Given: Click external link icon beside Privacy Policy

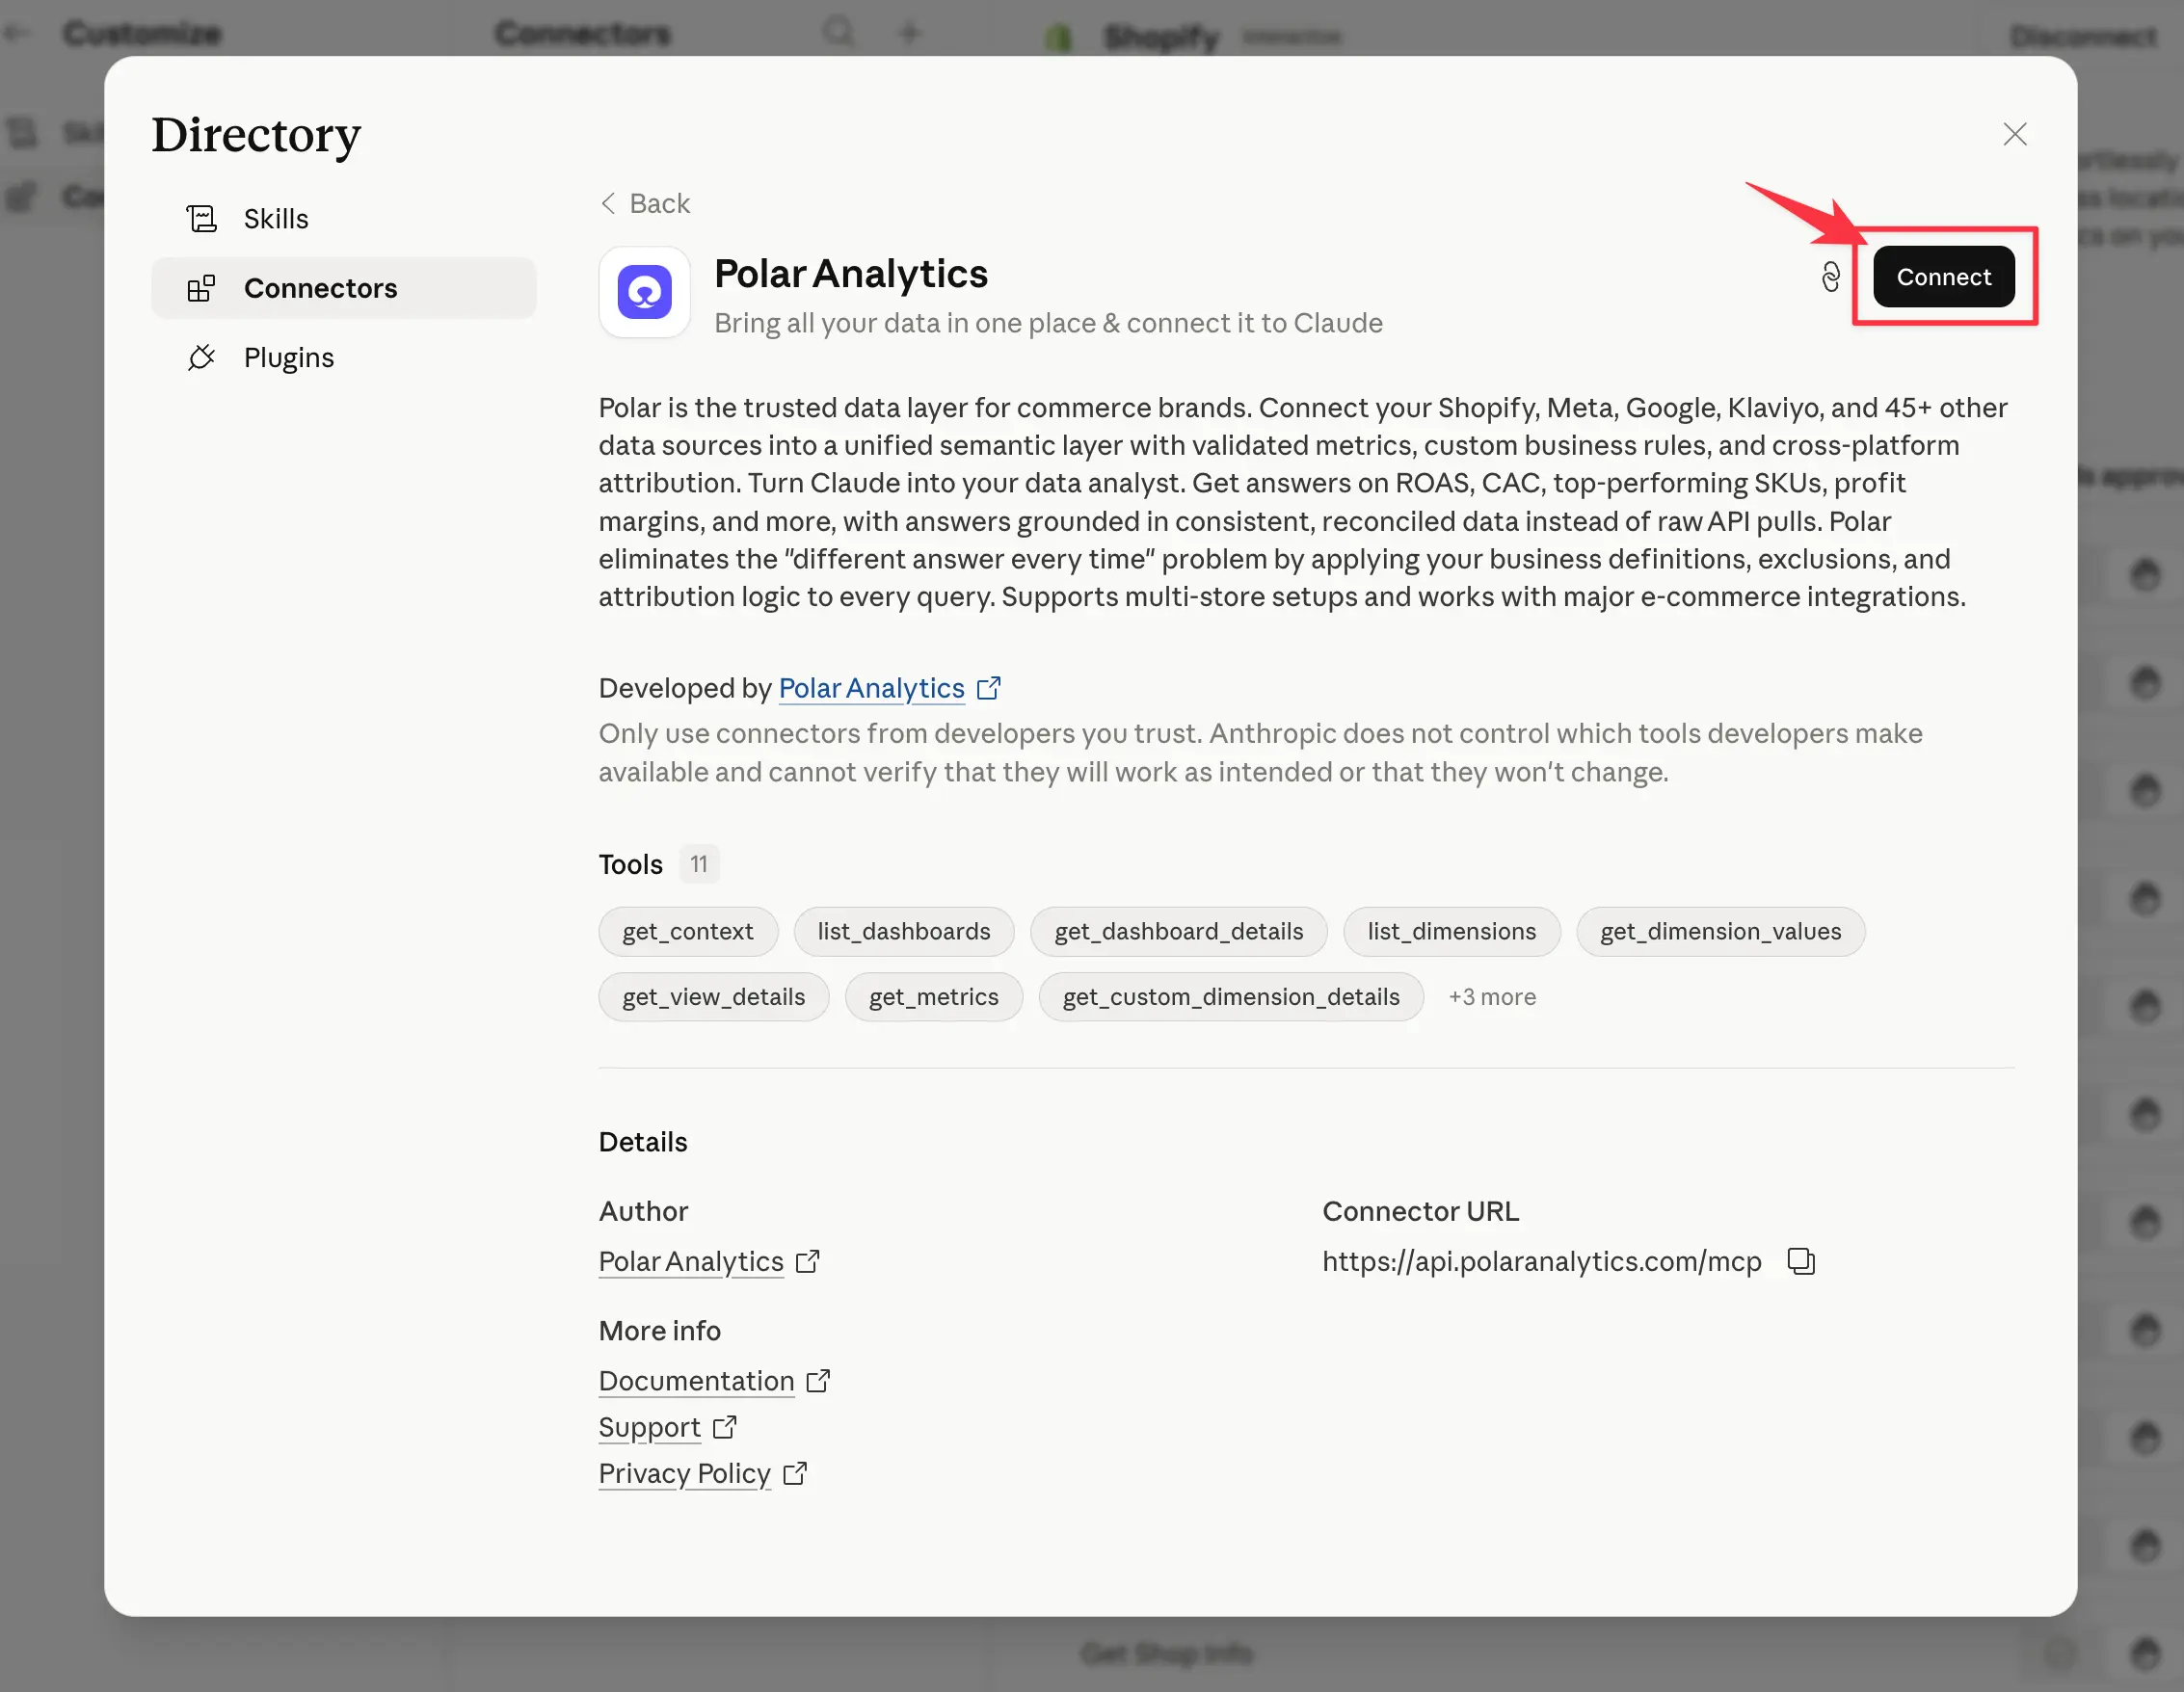Looking at the screenshot, I should [x=794, y=1474].
